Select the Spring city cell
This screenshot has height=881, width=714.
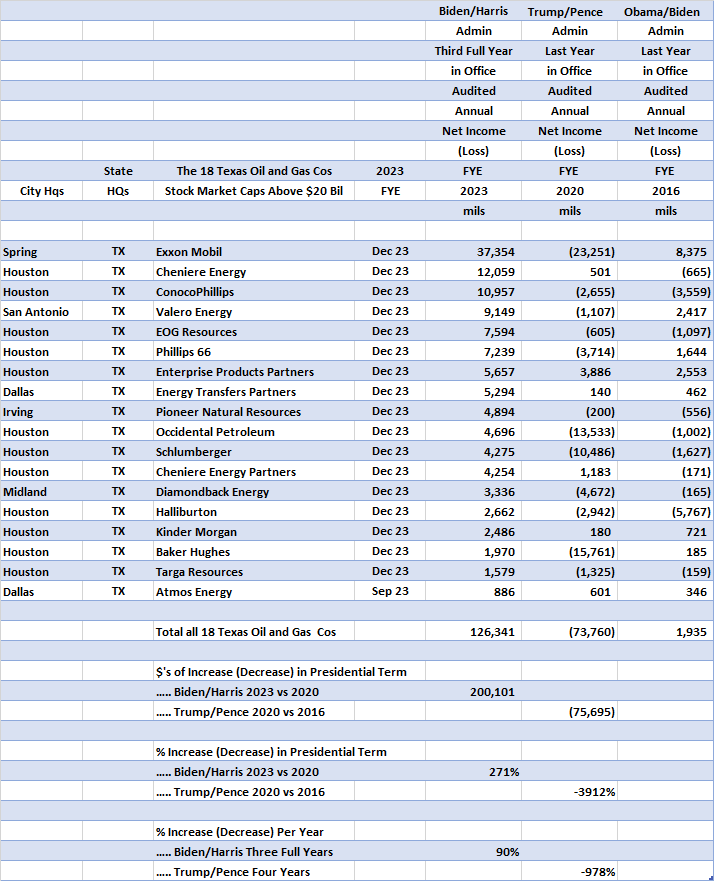click(x=42, y=251)
